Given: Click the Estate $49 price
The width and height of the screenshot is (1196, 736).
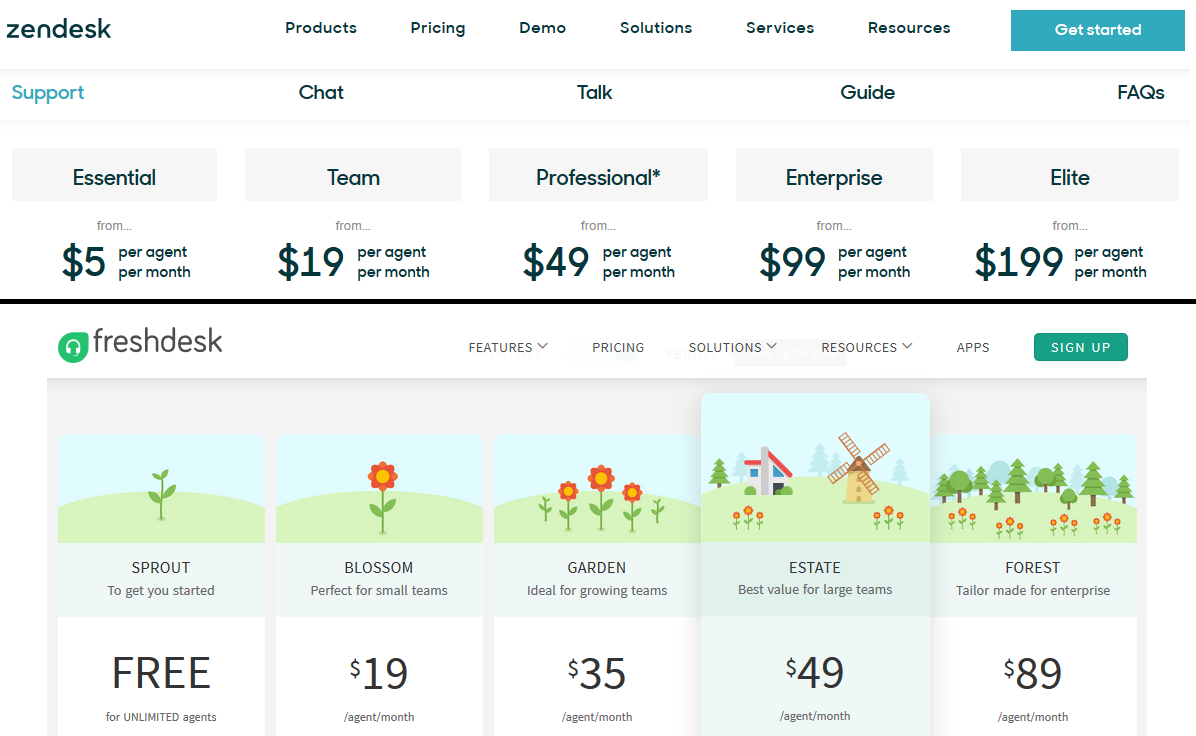Looking at the screenshot, I should pos(815,672).
